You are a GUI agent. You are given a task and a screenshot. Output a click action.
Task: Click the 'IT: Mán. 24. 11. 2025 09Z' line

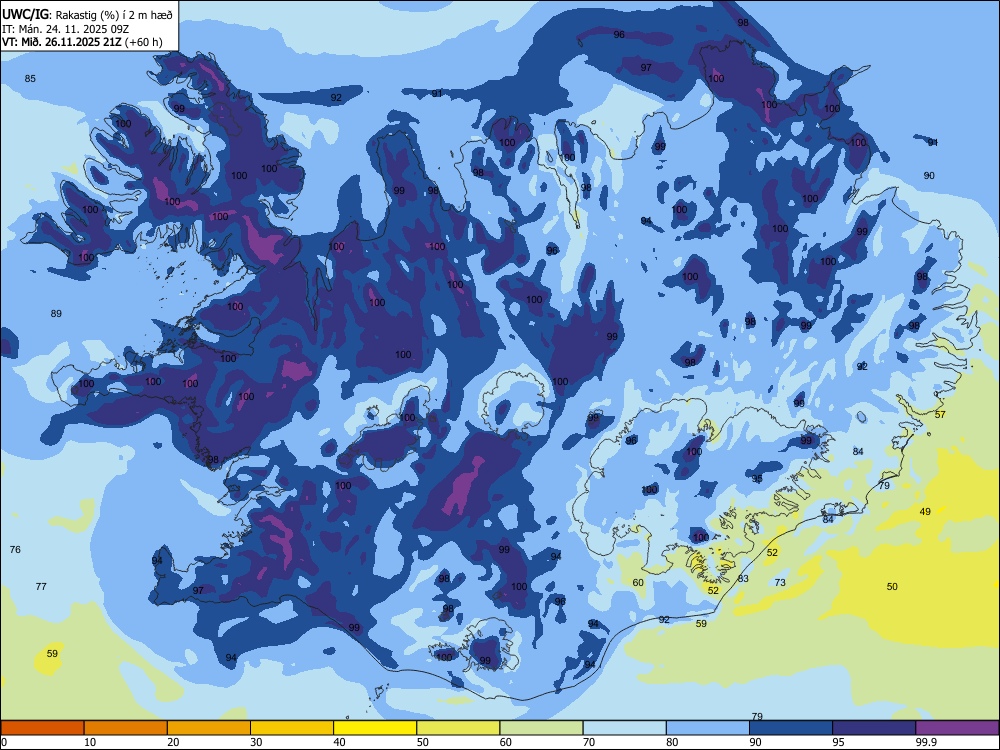(x=66, y=29)
